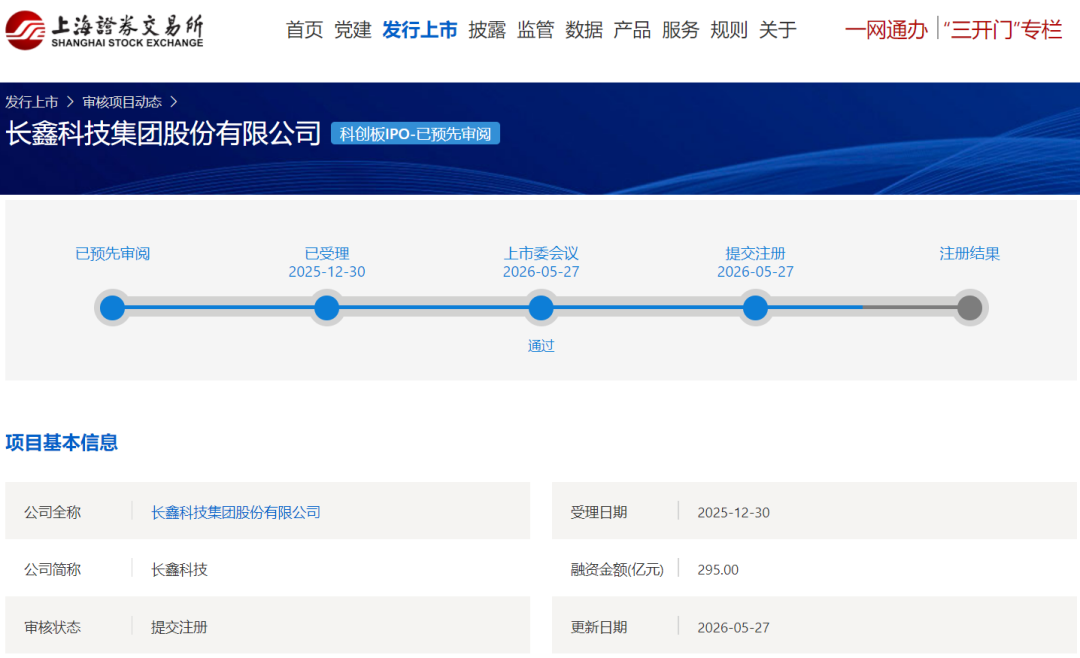The image size is (1080, 658).
Task: Click the 上市委会议 timeline node
Action: pyautogui.click(x=541, y=307)
